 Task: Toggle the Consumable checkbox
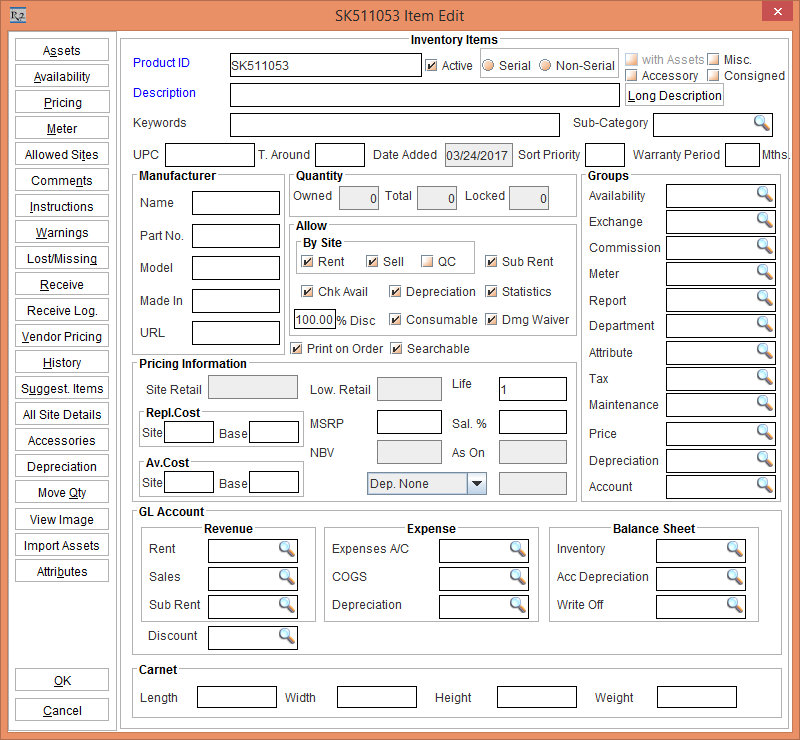point(395,319)
